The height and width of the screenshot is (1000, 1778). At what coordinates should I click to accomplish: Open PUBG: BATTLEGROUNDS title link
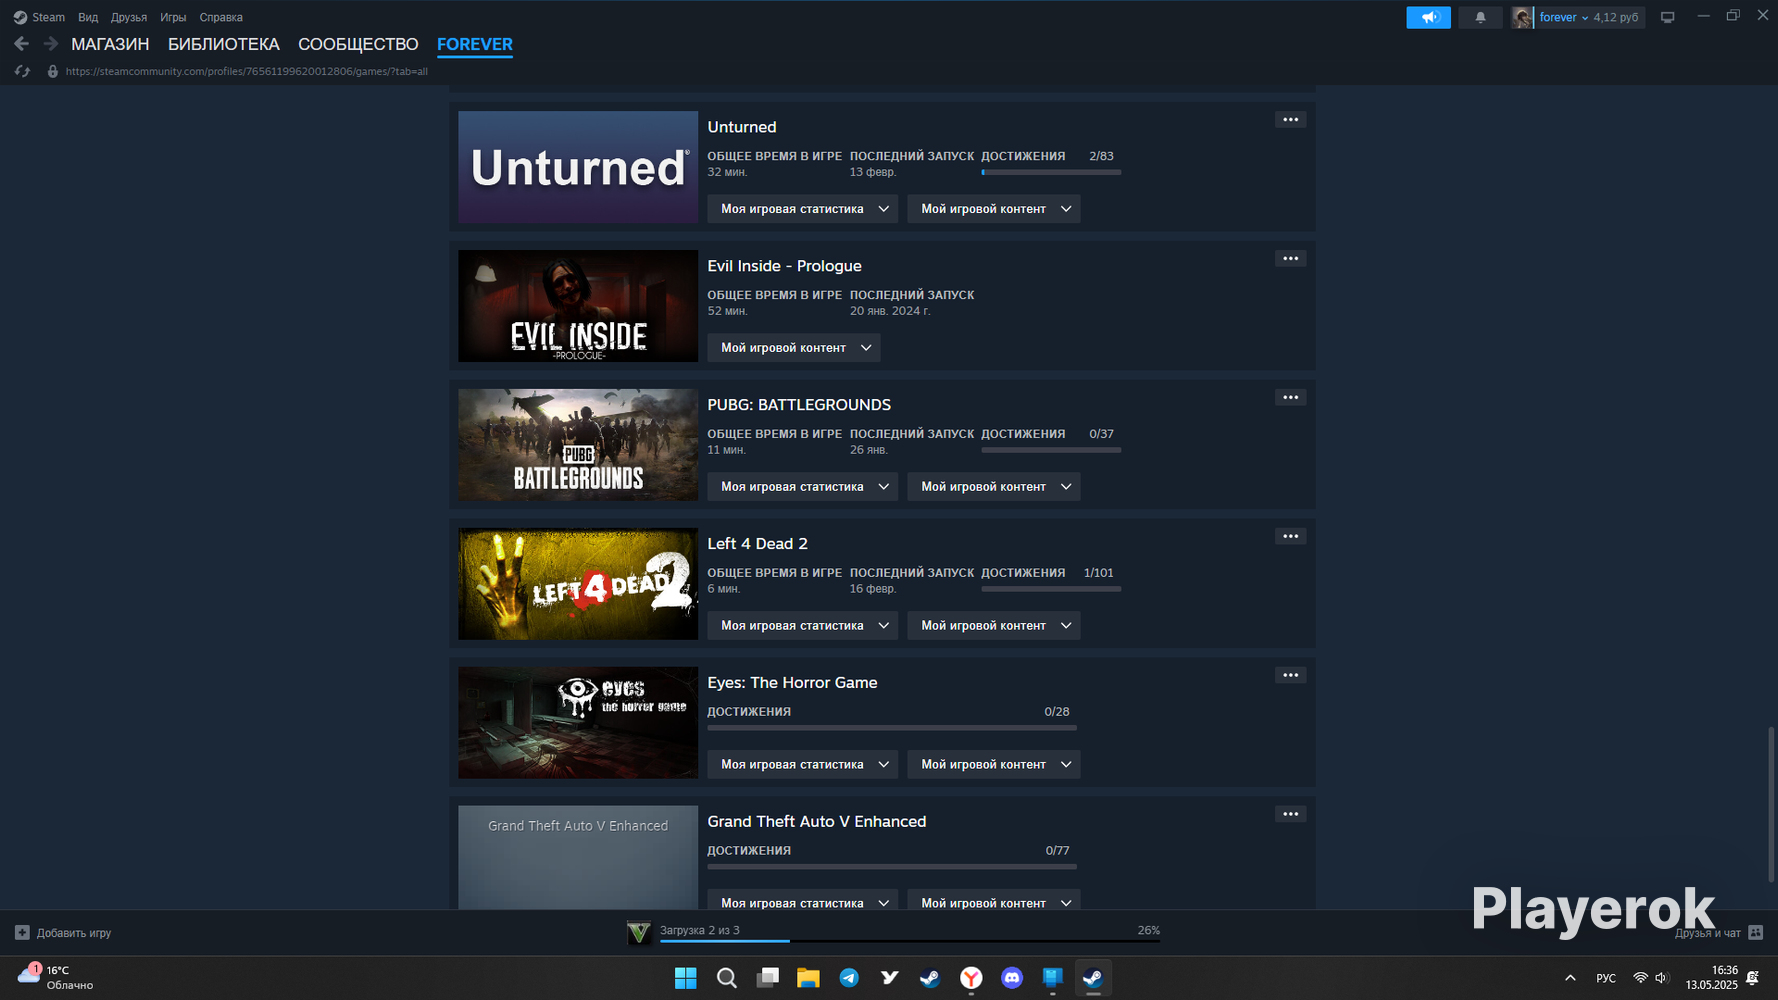tap(799, 405)
